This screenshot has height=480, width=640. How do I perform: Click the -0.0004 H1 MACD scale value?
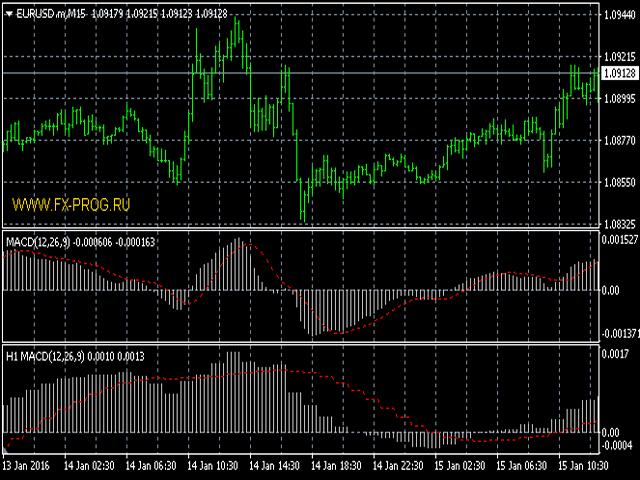coord(619,444)
